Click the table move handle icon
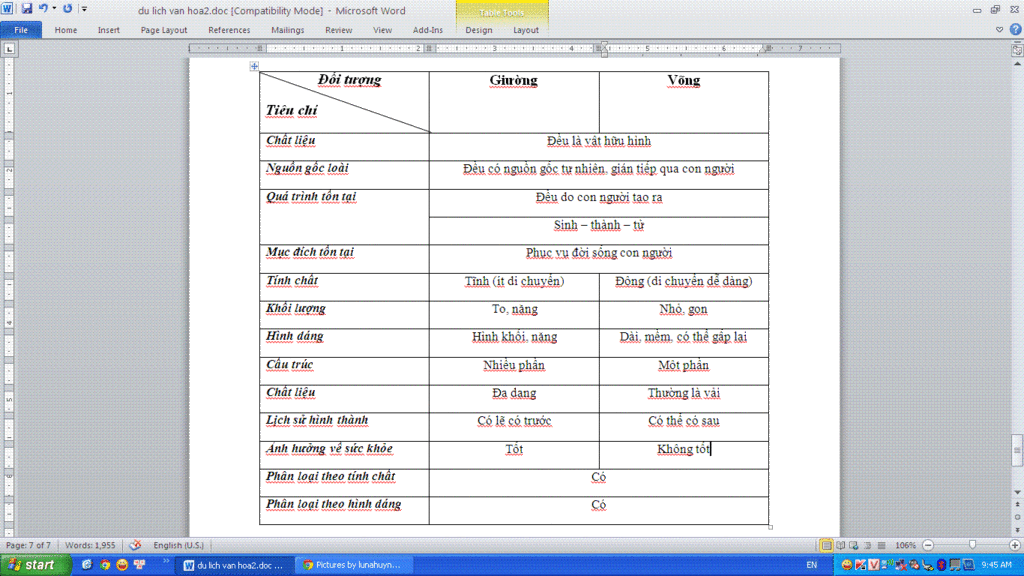The image size is (1024, 576). click(255, 66)
